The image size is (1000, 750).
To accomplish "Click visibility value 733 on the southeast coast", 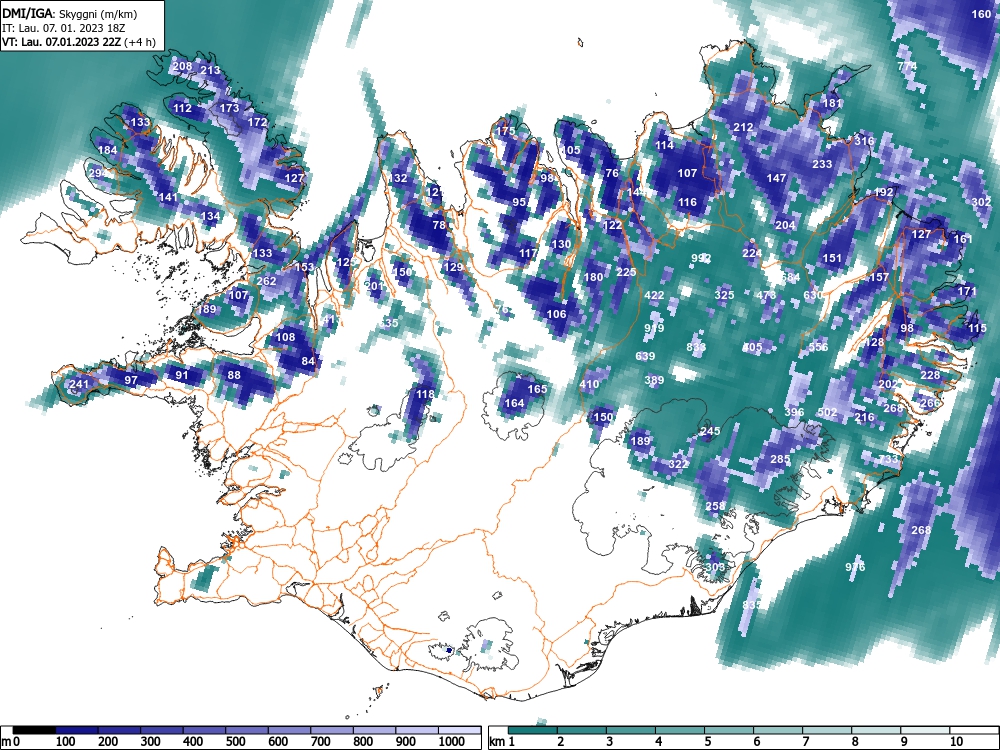I will (x=888, y=459).
